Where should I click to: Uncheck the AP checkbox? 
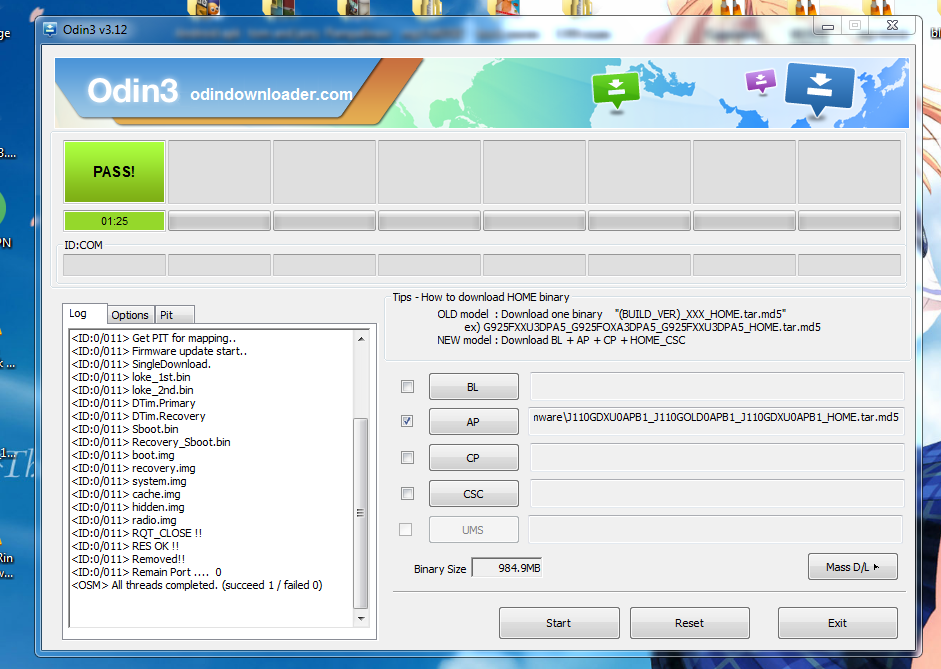[407, 421]
